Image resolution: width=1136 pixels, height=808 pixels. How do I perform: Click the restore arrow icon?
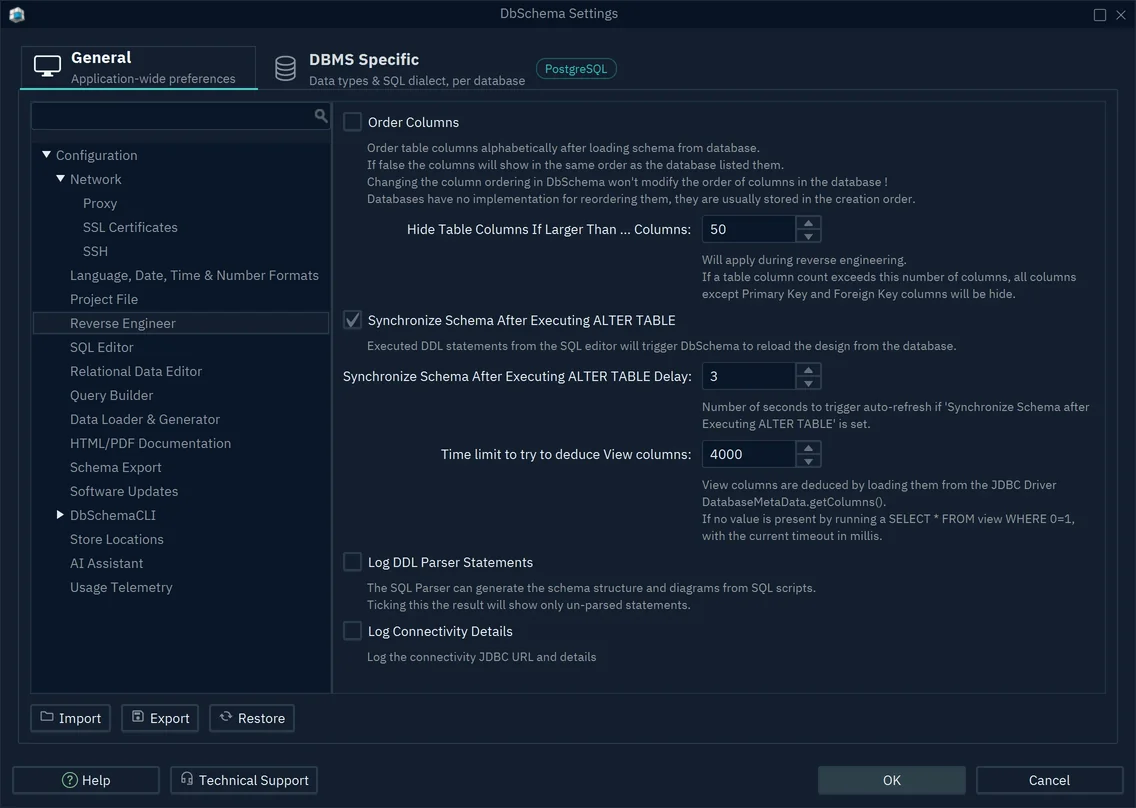[226, 717]
